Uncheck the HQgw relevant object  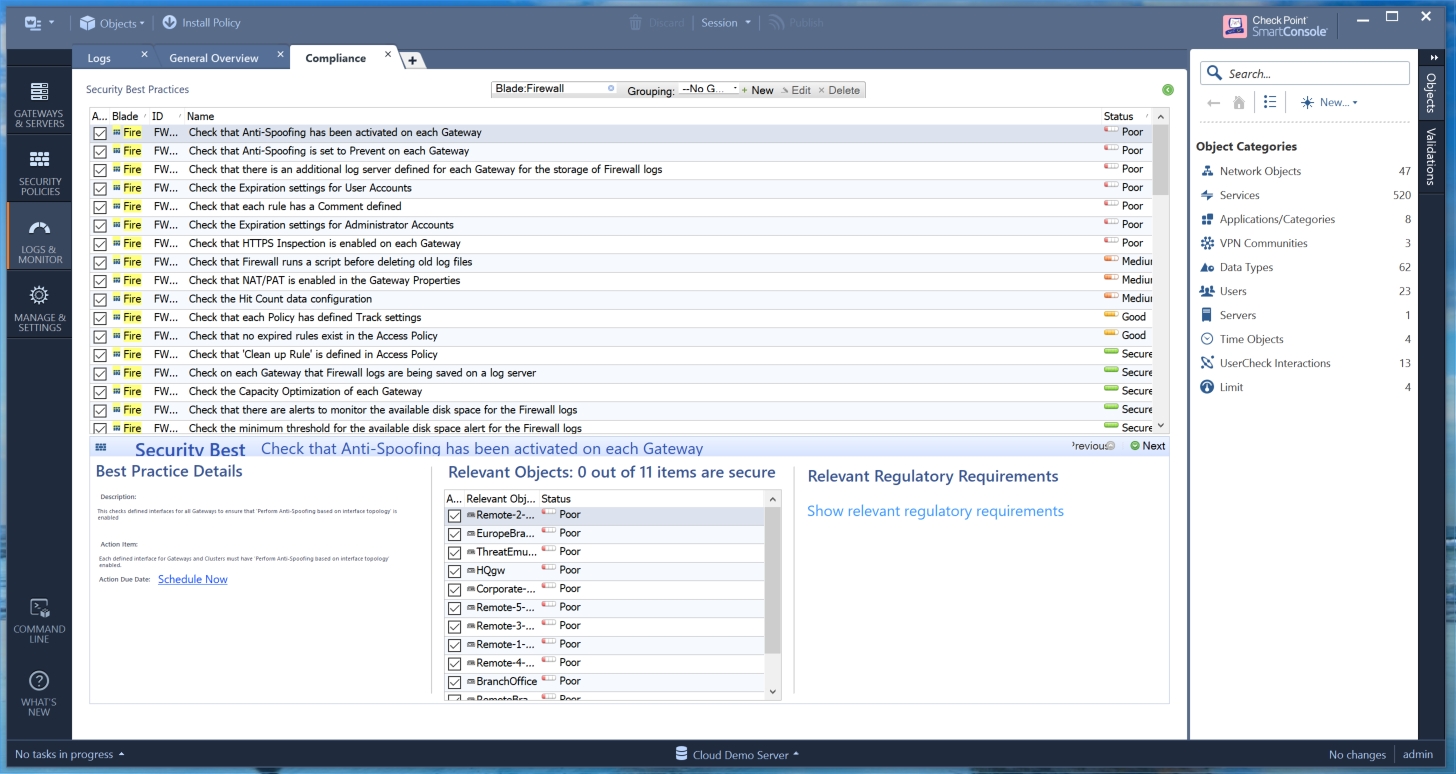point(455,571)
